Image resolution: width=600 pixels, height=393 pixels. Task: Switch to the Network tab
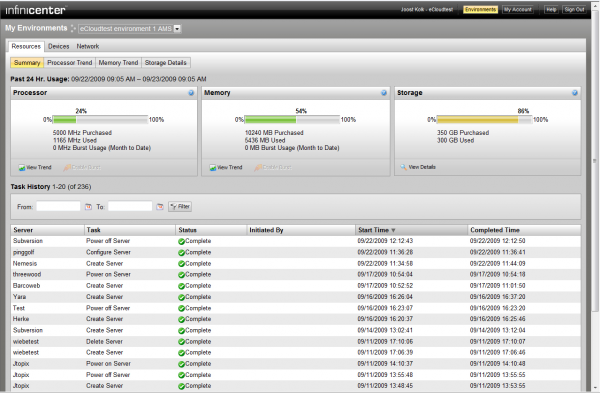[88, 46]
